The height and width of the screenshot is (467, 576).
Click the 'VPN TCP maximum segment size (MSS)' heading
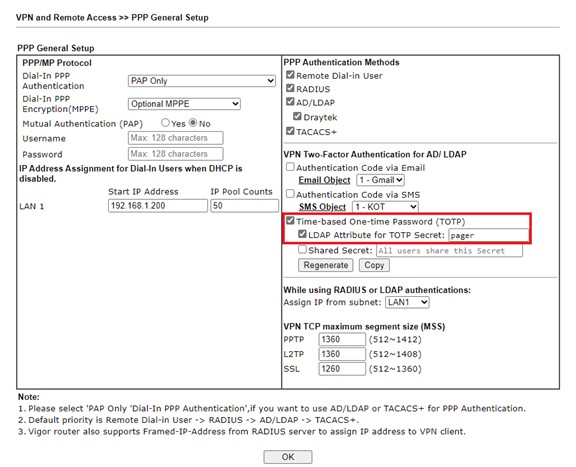(x=364, y=326)
